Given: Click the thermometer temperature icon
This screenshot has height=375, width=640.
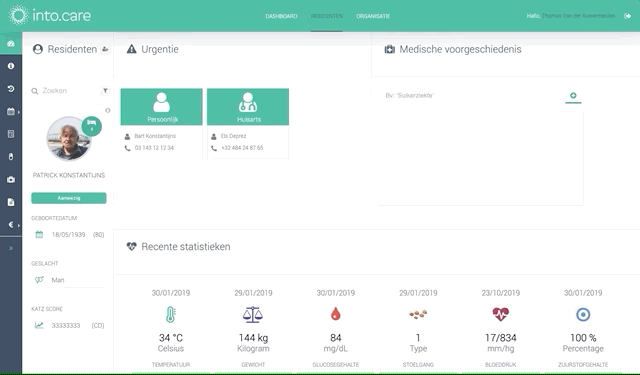Looking at the screenshot, I should pos(171,314).
